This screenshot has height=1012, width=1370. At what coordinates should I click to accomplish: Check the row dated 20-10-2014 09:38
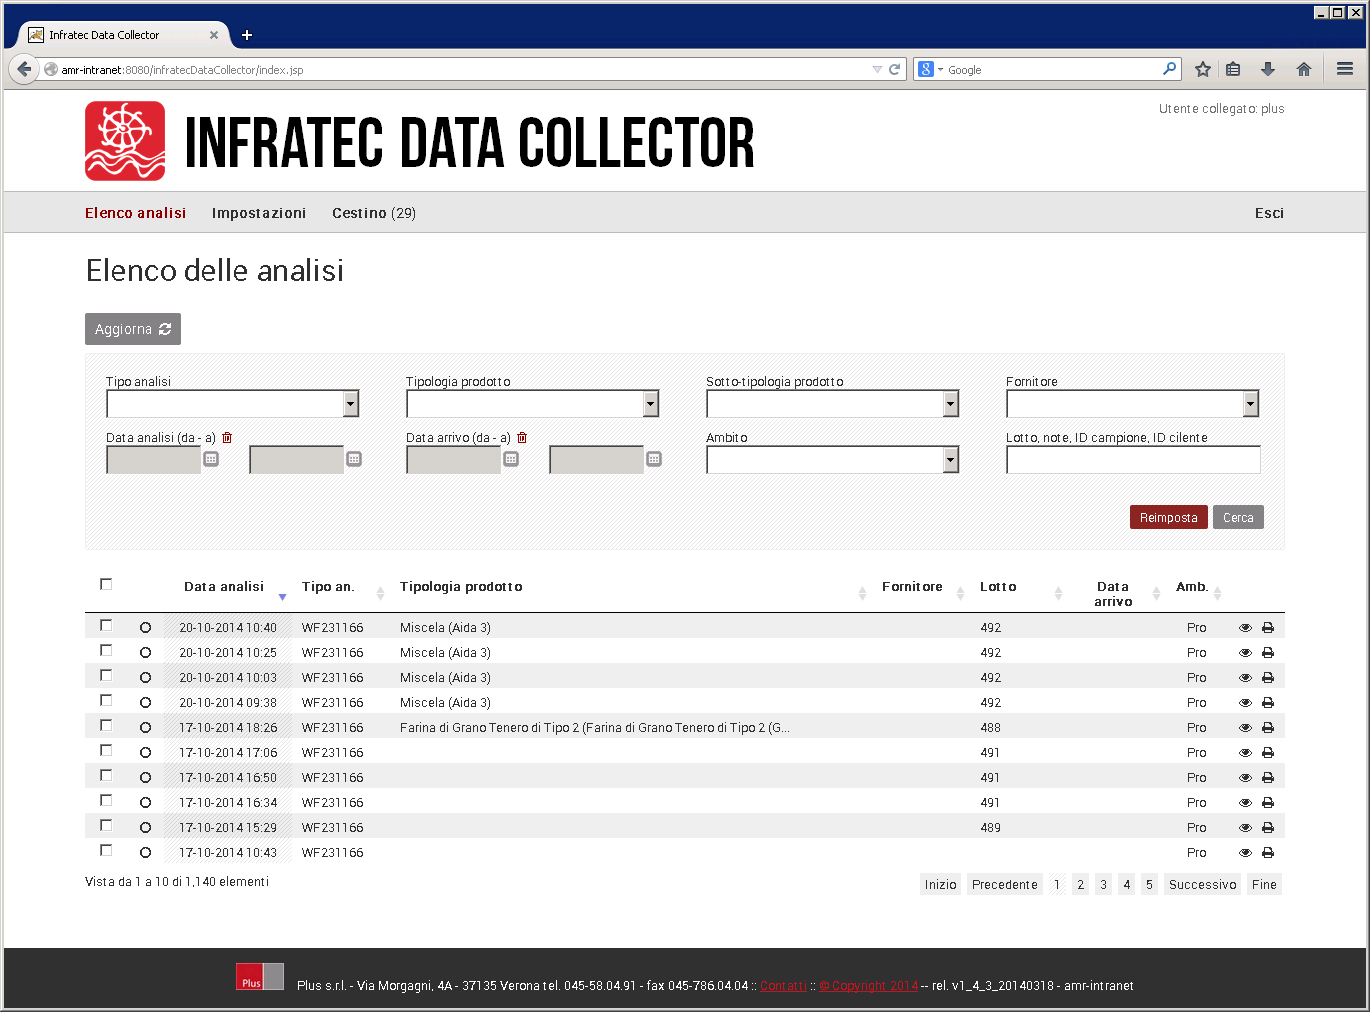106,700
